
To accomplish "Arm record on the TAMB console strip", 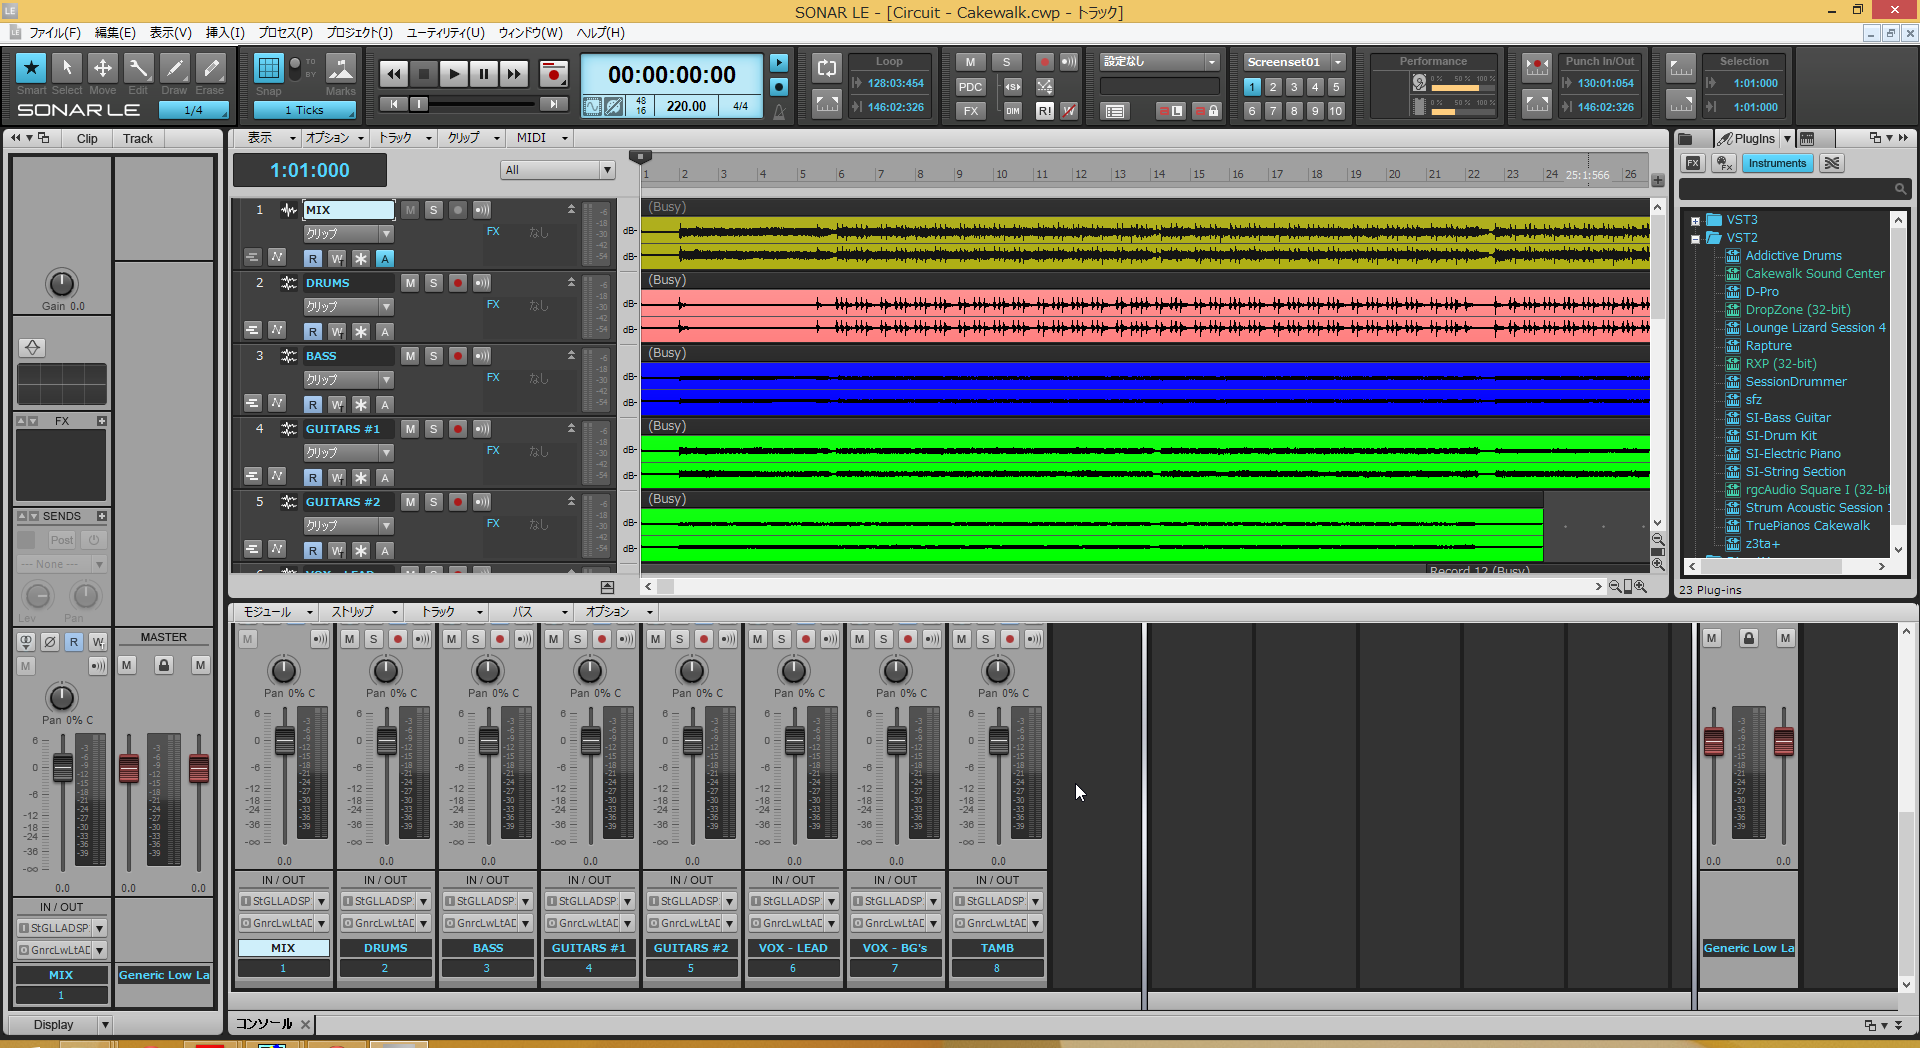I will (1010, 639).
